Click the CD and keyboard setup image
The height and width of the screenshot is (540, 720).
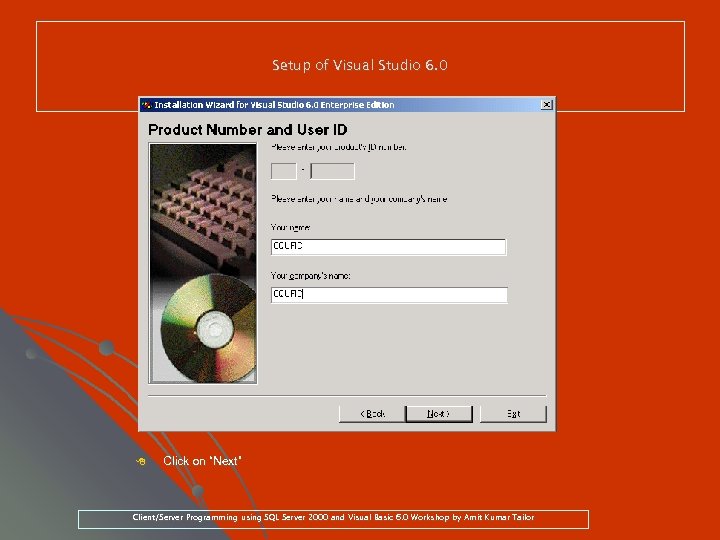[203, 263]
